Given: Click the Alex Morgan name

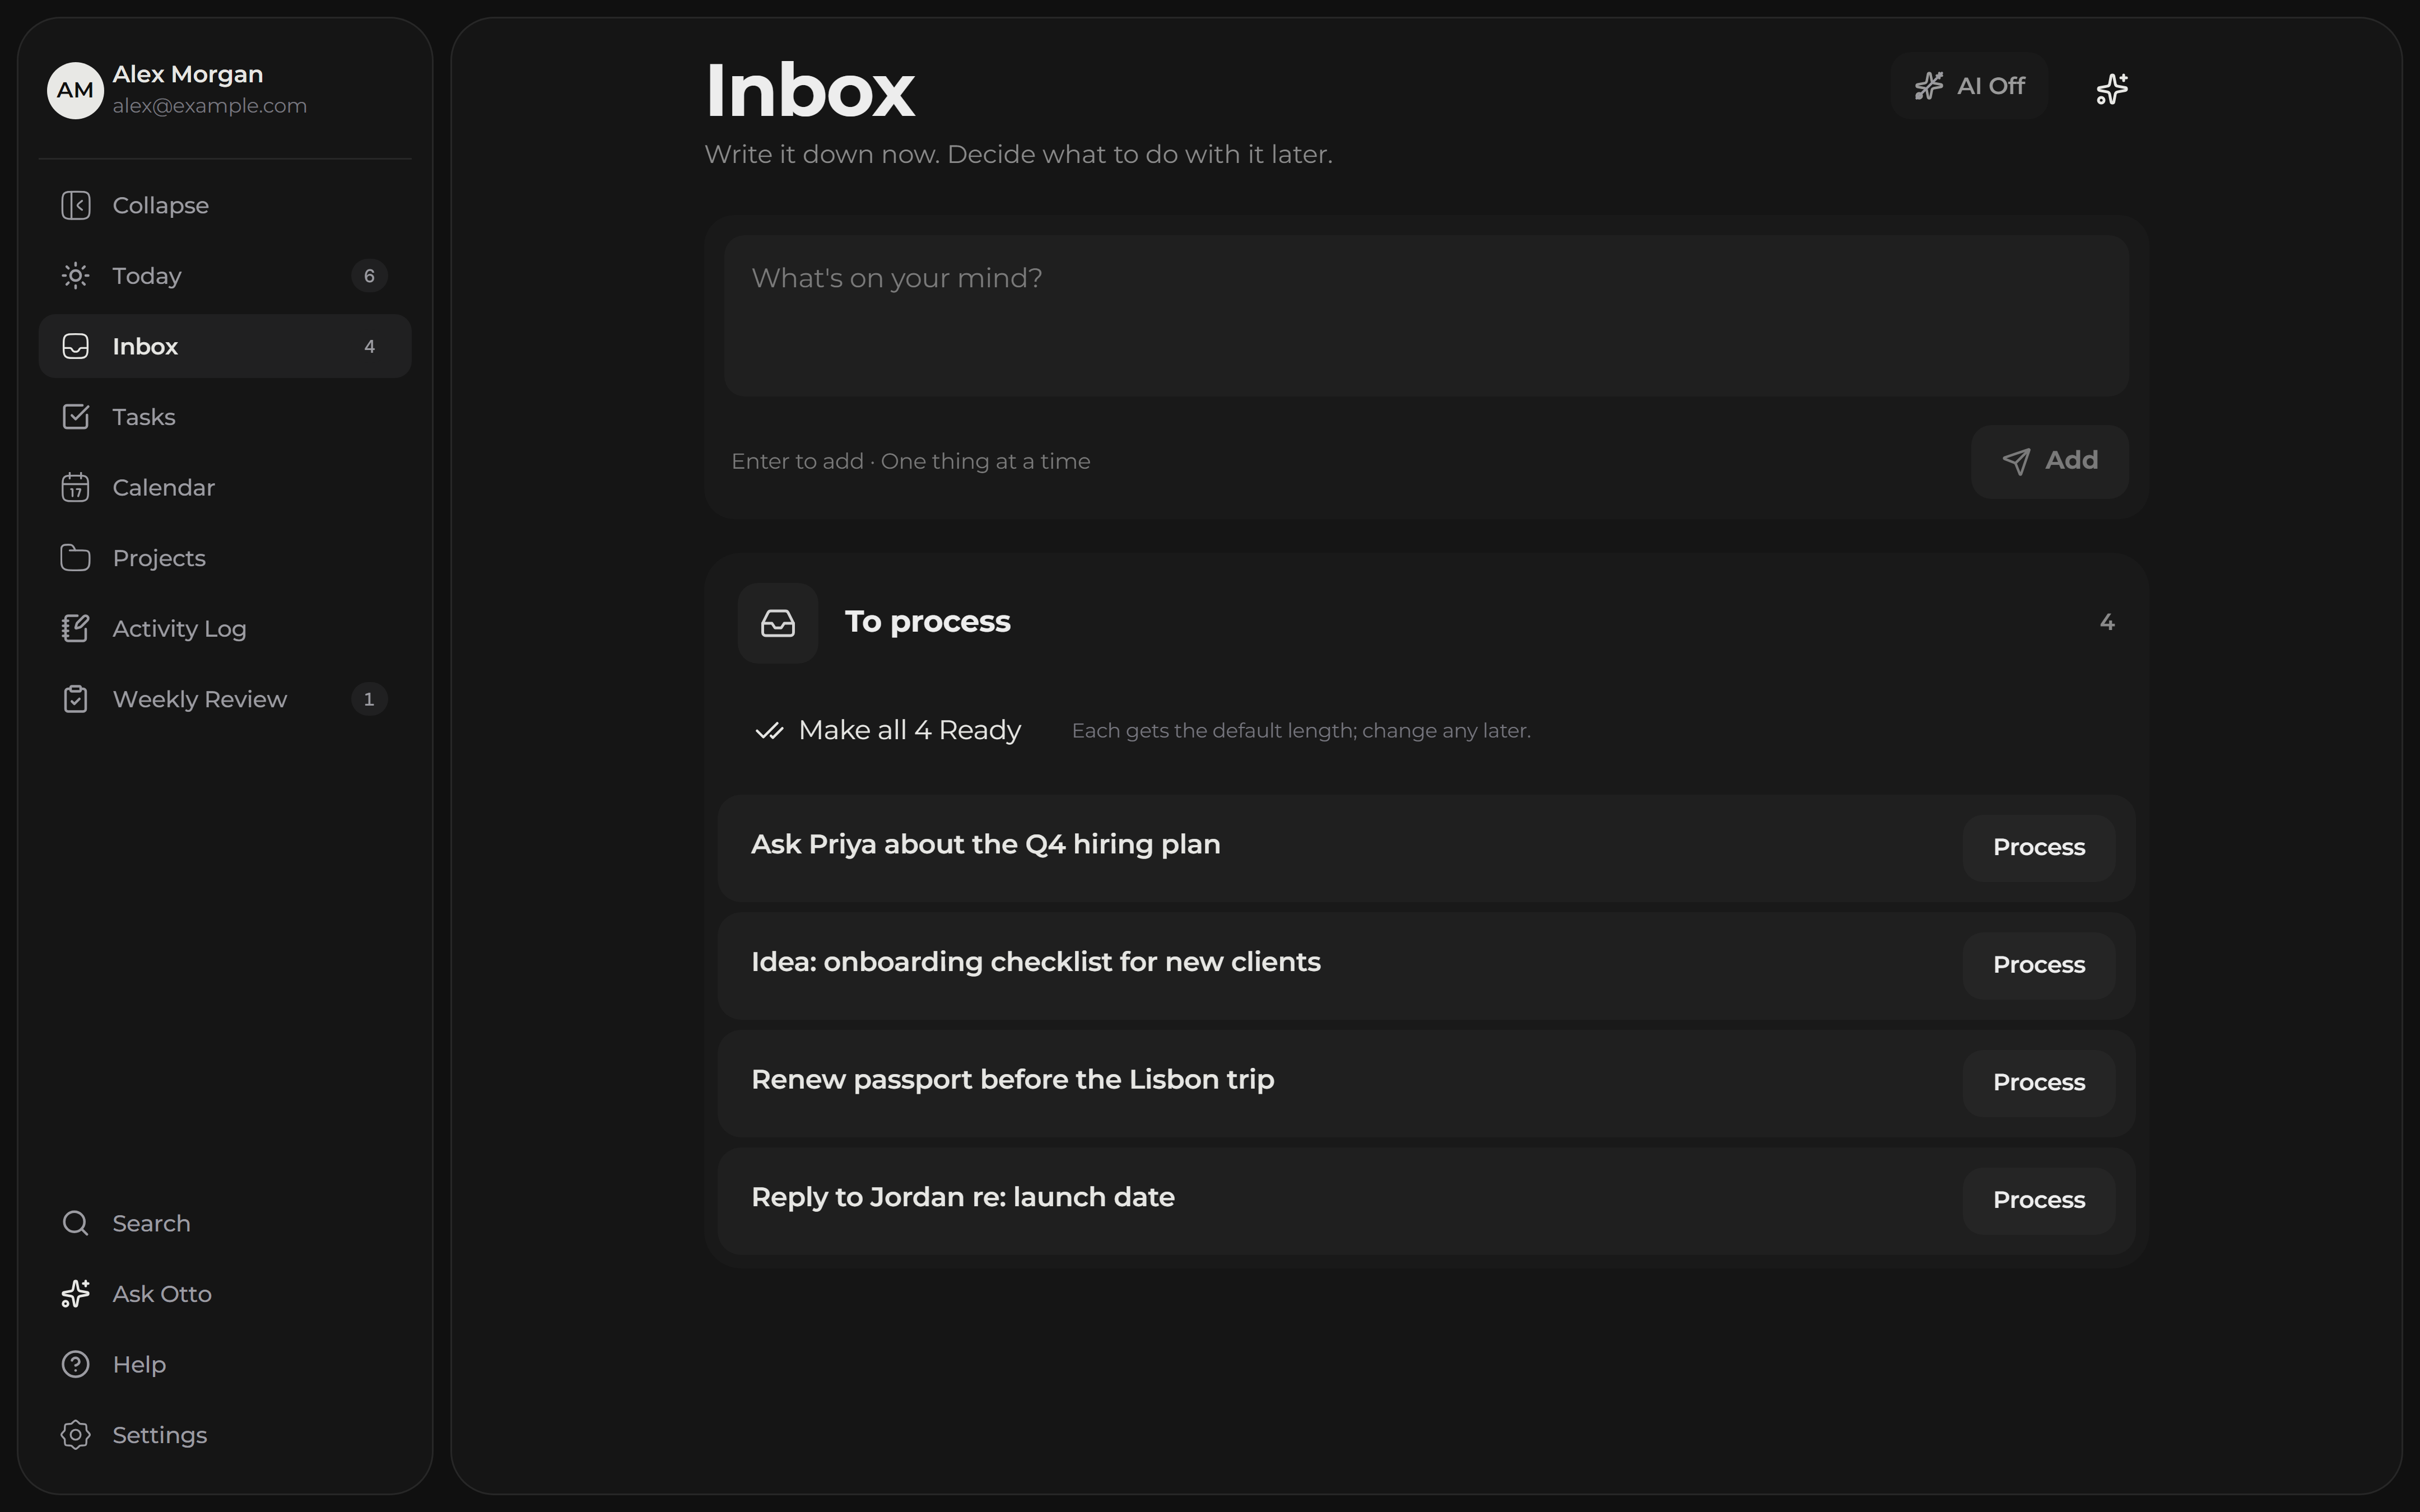Looking at the screenshot, I should tap(188, 74).
